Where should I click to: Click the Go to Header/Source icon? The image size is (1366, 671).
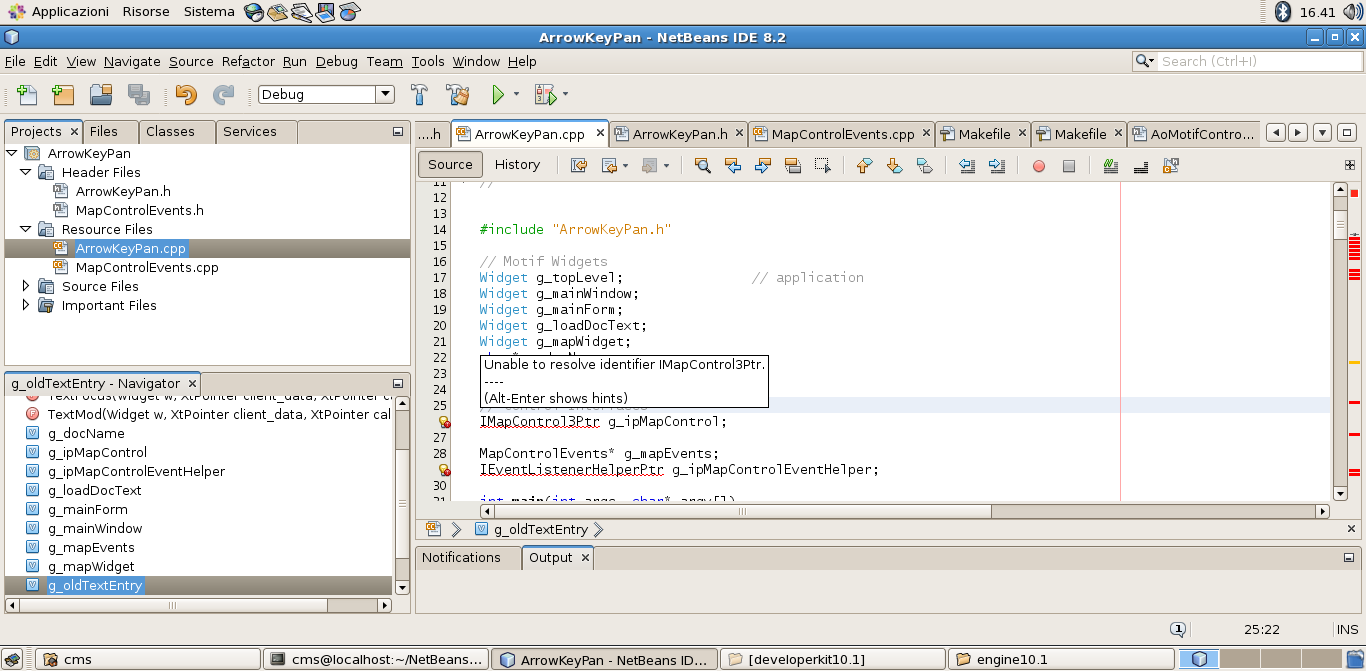click(x=1171, y=166)
